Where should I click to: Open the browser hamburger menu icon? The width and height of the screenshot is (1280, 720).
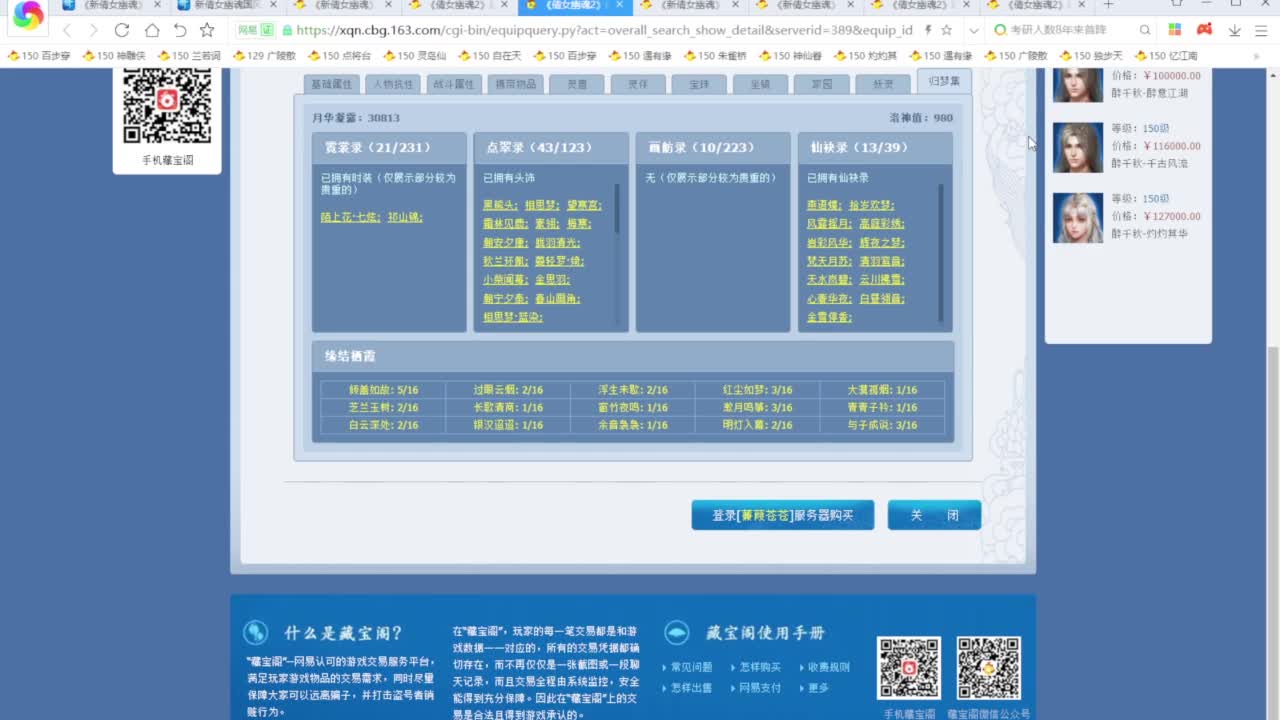(1262, 30)
